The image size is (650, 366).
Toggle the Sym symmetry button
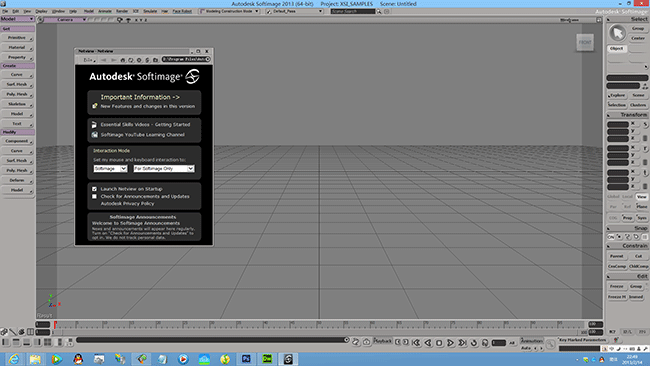point(642,218)
